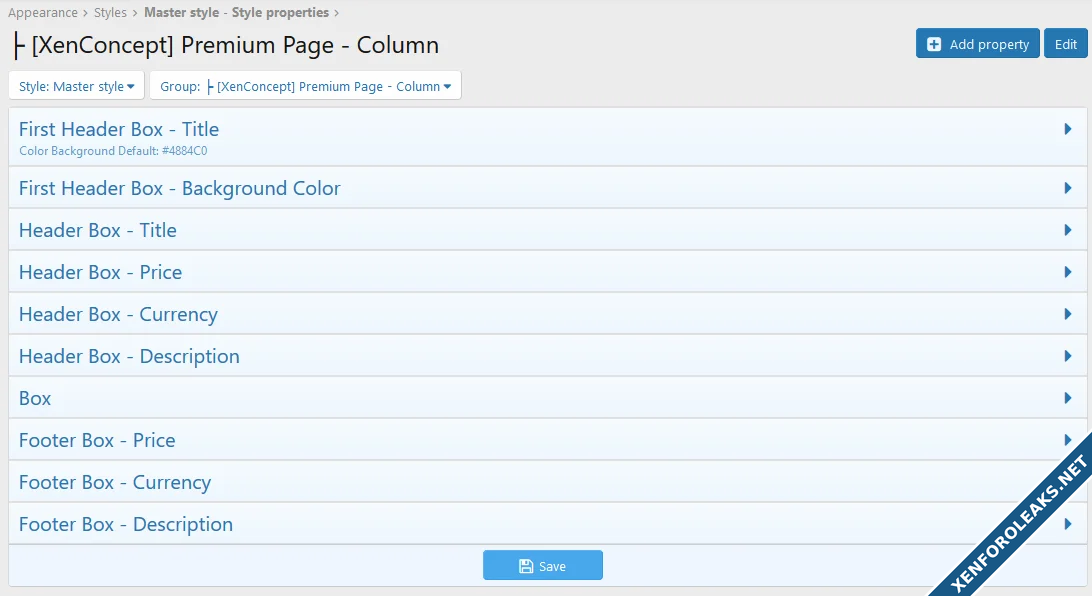1092x596 pixels.
Task: Click arrow icon on Header Box - Currency
Action: (1068, 314)
